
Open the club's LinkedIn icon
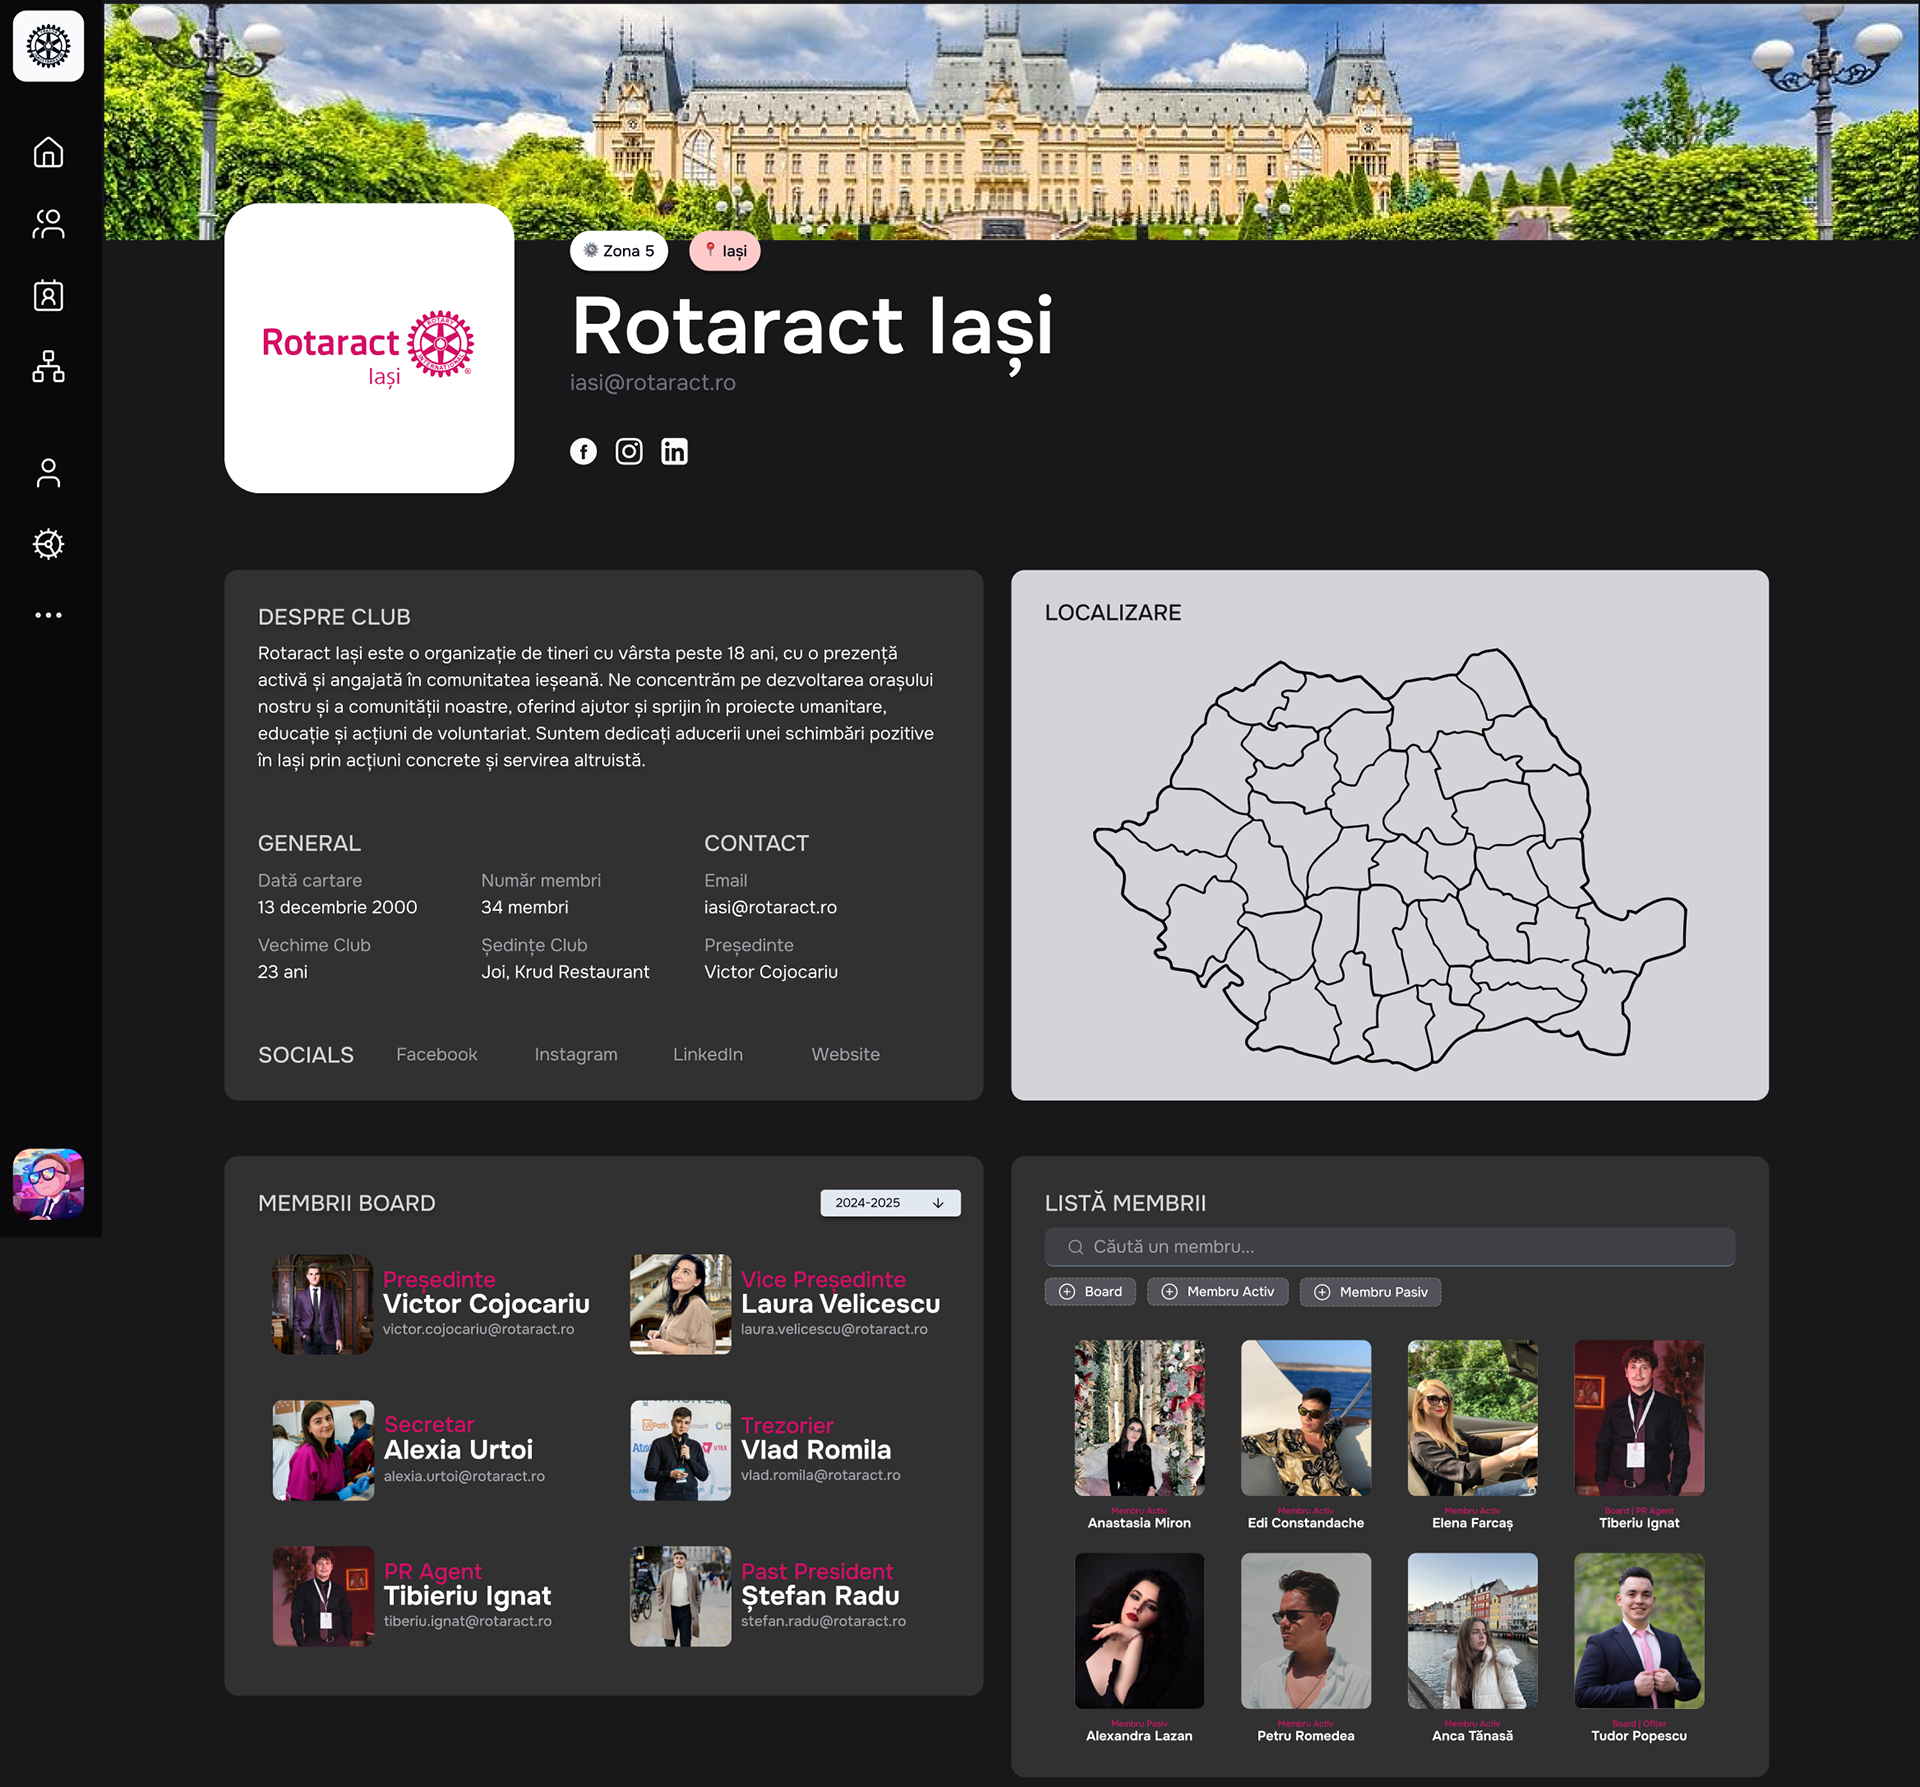(x=674, y=452)
